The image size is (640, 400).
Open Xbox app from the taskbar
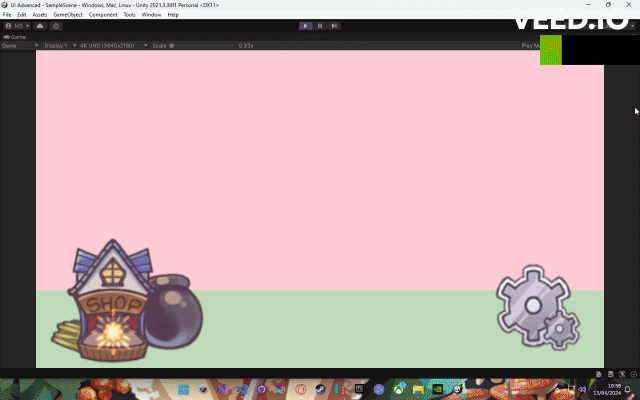click(399, 390)
